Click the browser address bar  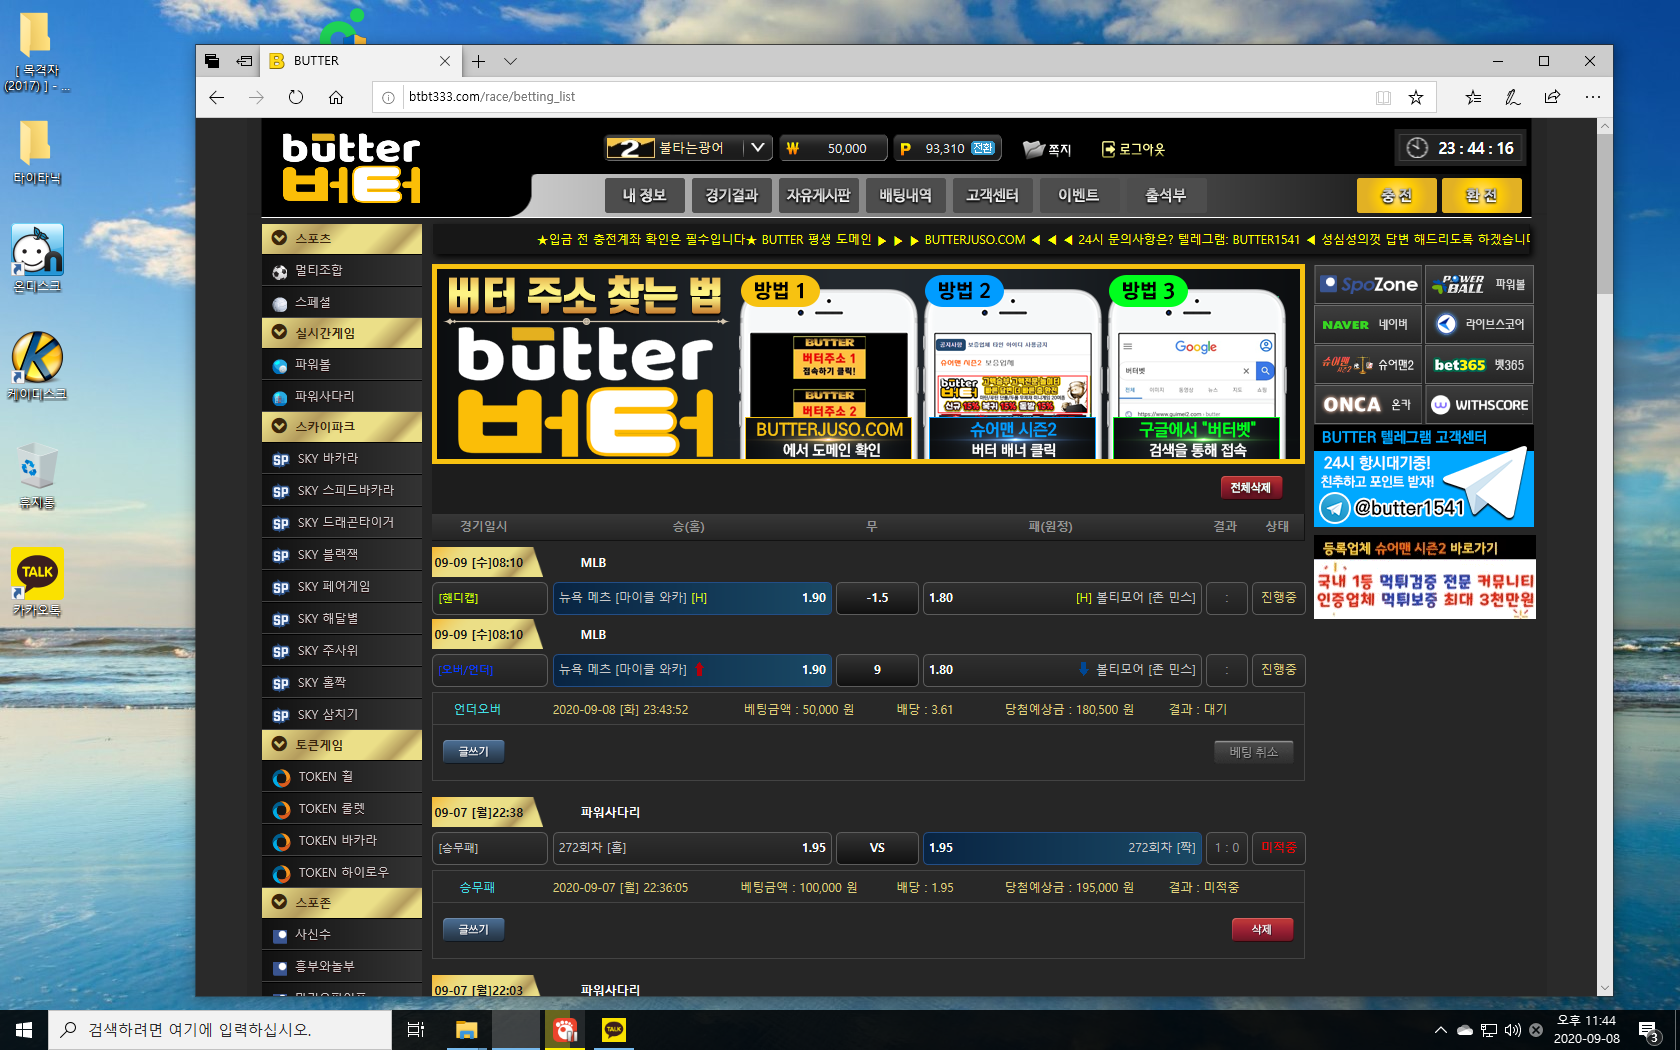[x=880, y=97]
